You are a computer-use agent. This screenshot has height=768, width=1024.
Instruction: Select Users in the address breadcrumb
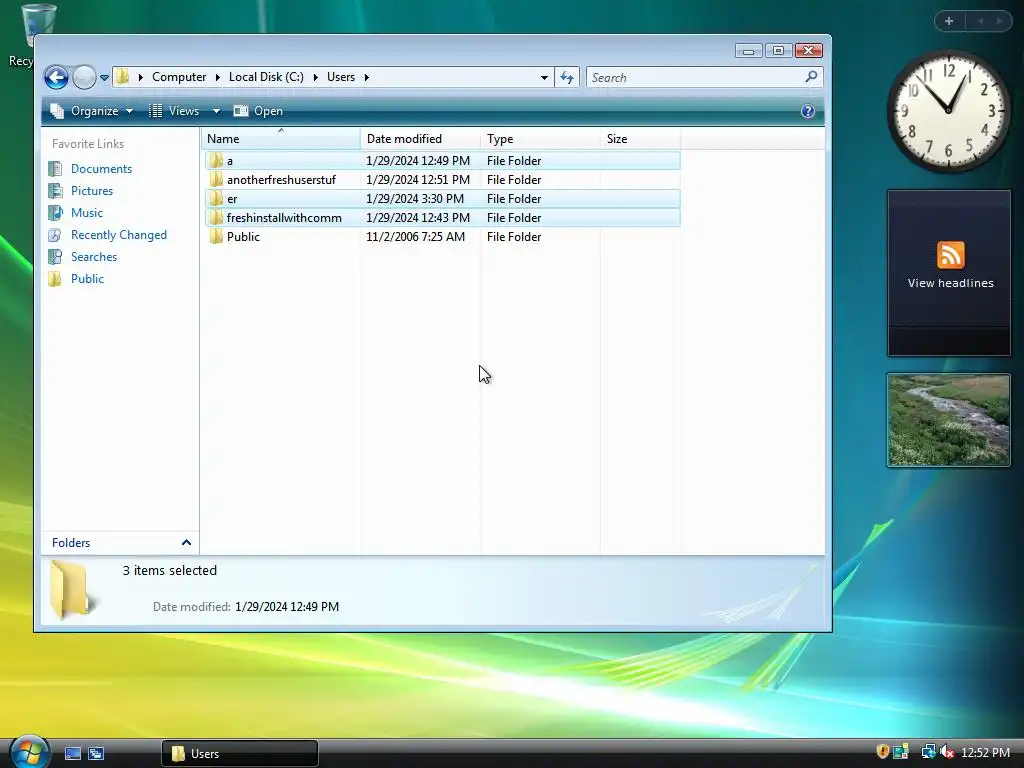click(x=341, y=77)
